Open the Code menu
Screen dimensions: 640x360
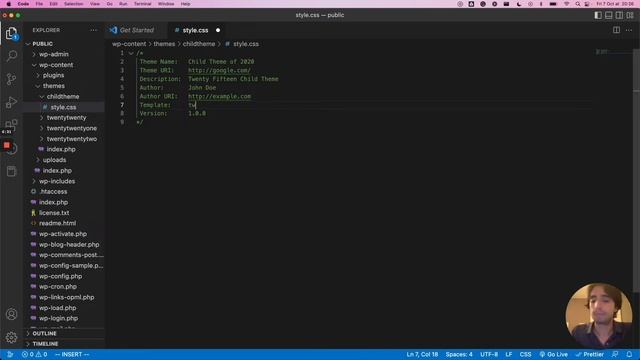click(23, 4)
